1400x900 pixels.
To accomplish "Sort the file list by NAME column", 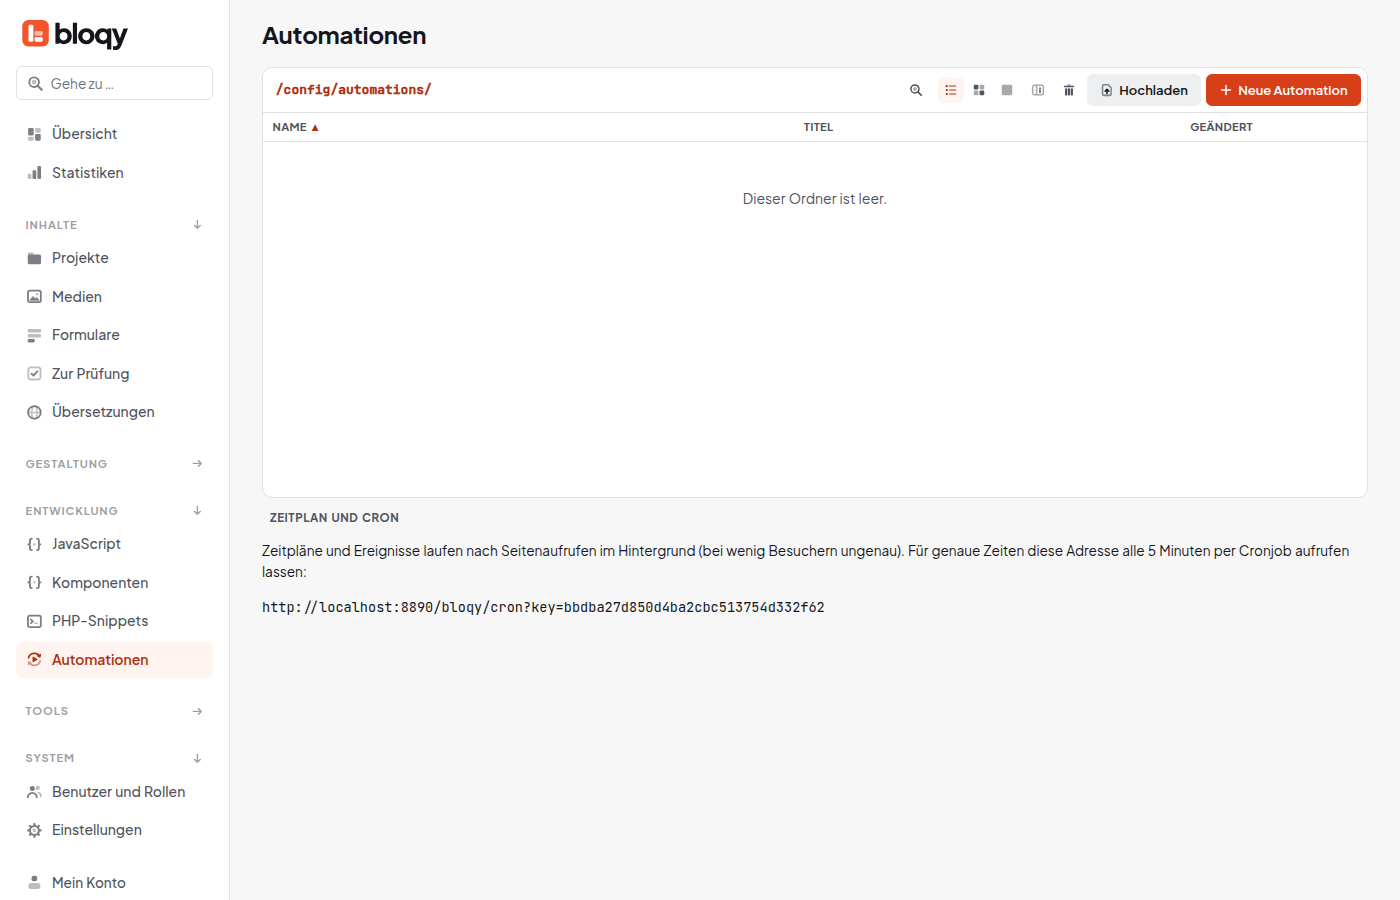I will 295,127.
